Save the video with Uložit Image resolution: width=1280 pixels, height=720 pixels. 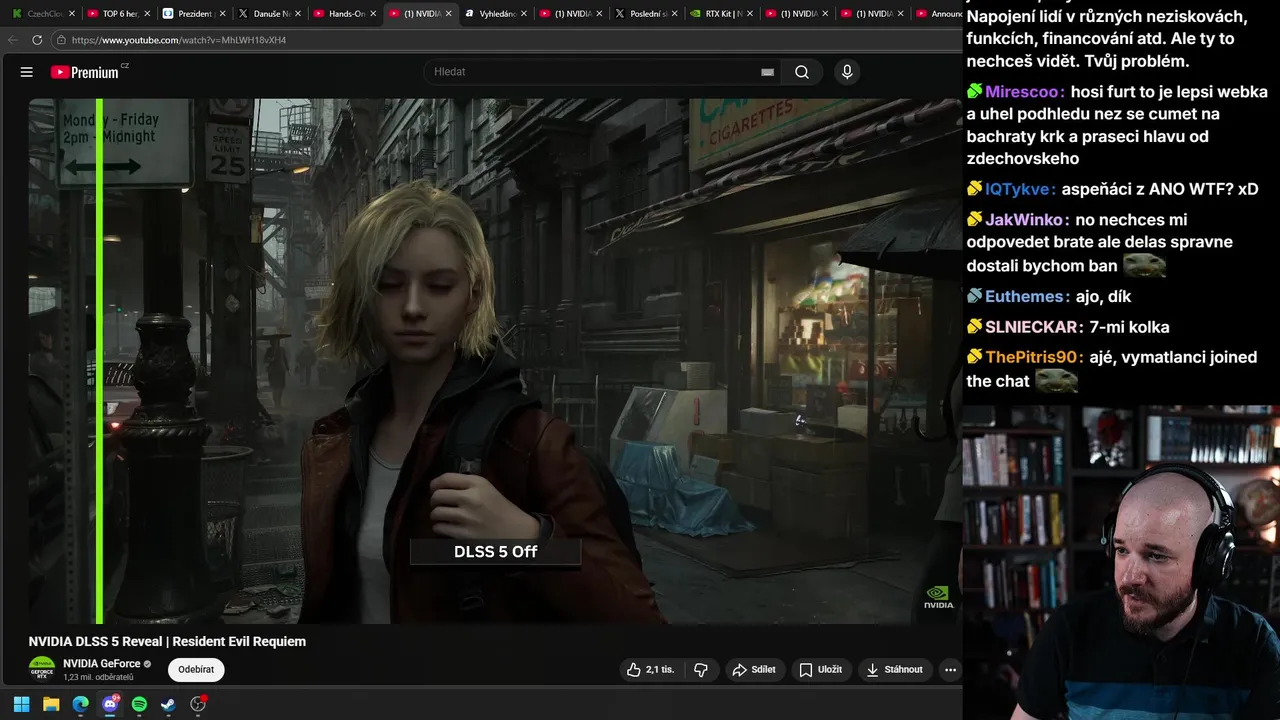coord(820,670)
